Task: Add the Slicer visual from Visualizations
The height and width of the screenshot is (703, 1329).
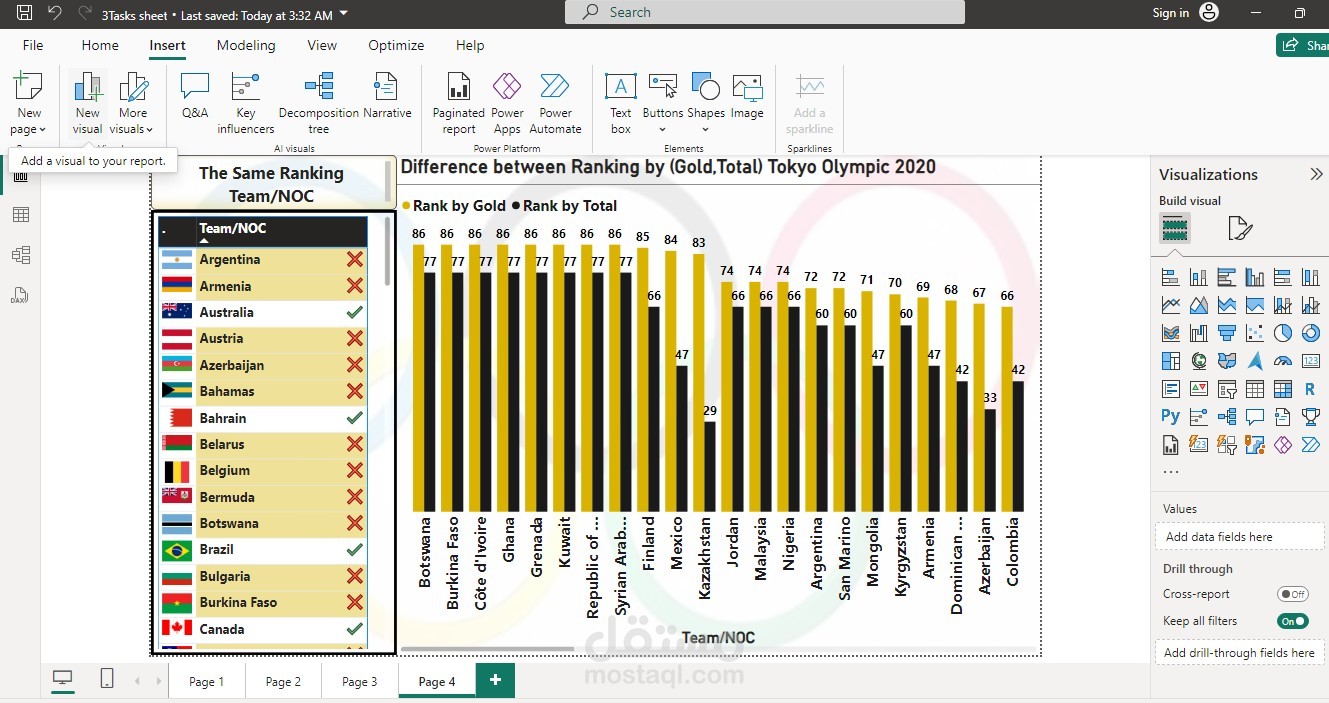Action: pos(1226,389)
